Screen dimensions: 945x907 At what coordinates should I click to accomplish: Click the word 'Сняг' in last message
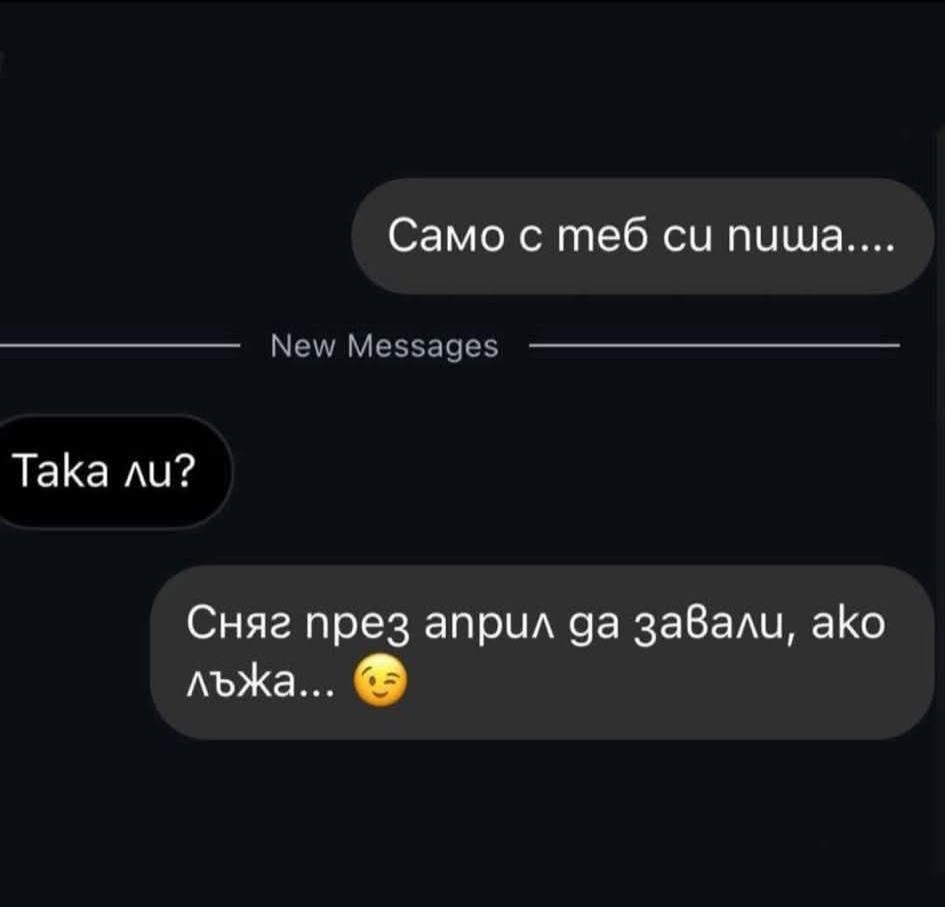point(239,623)
